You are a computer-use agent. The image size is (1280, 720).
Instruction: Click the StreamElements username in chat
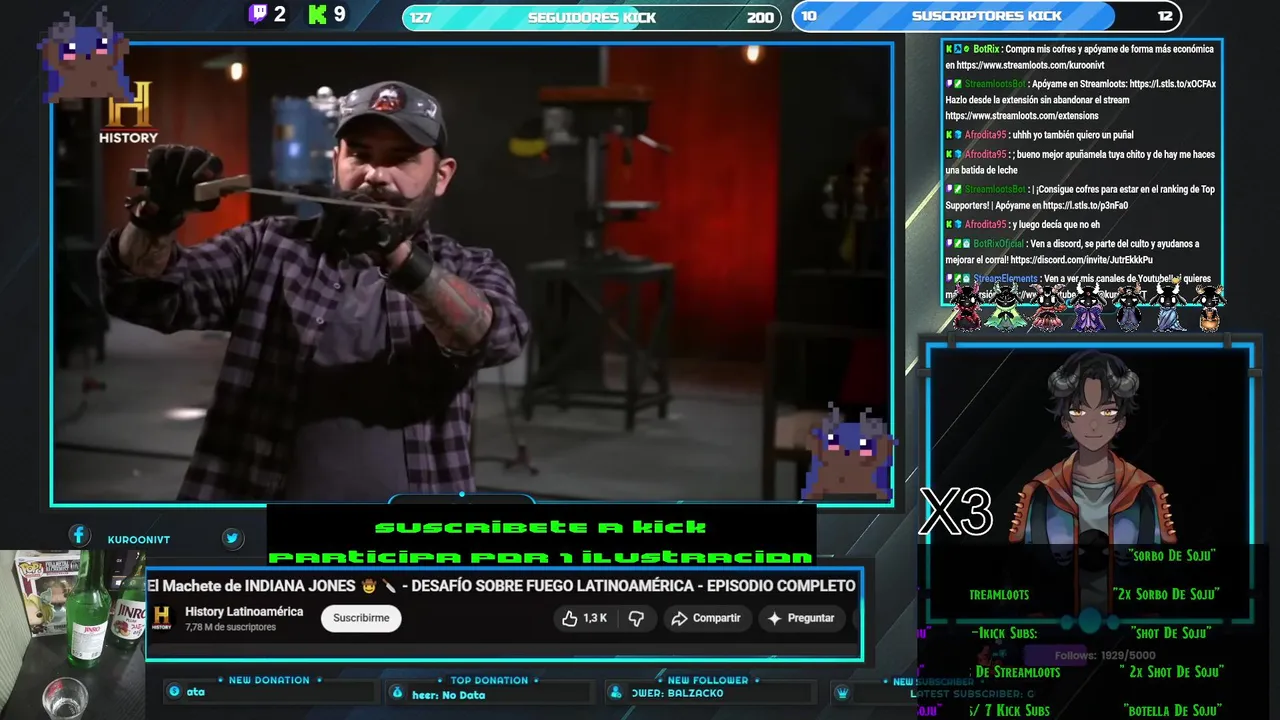(x=1005, y=279)
